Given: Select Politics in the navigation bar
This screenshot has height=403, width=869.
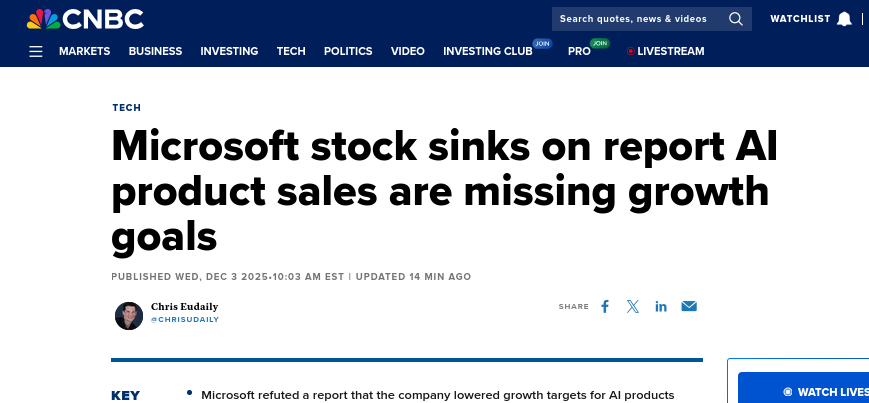Looking at the screenshot, I should (348, 51).
